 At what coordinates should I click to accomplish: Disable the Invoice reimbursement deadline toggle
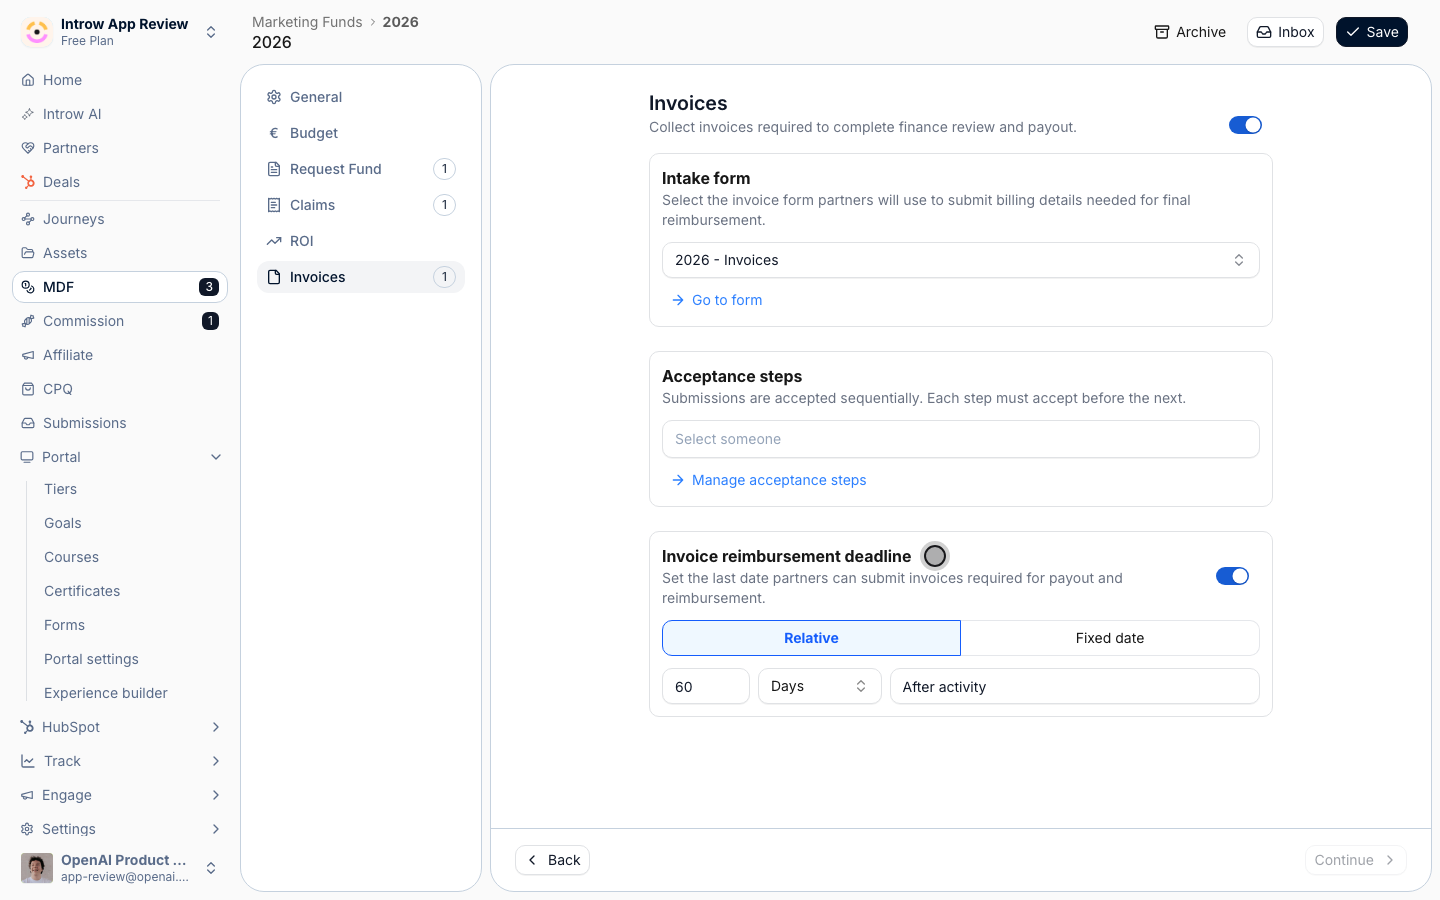[x=1232, y=576]
